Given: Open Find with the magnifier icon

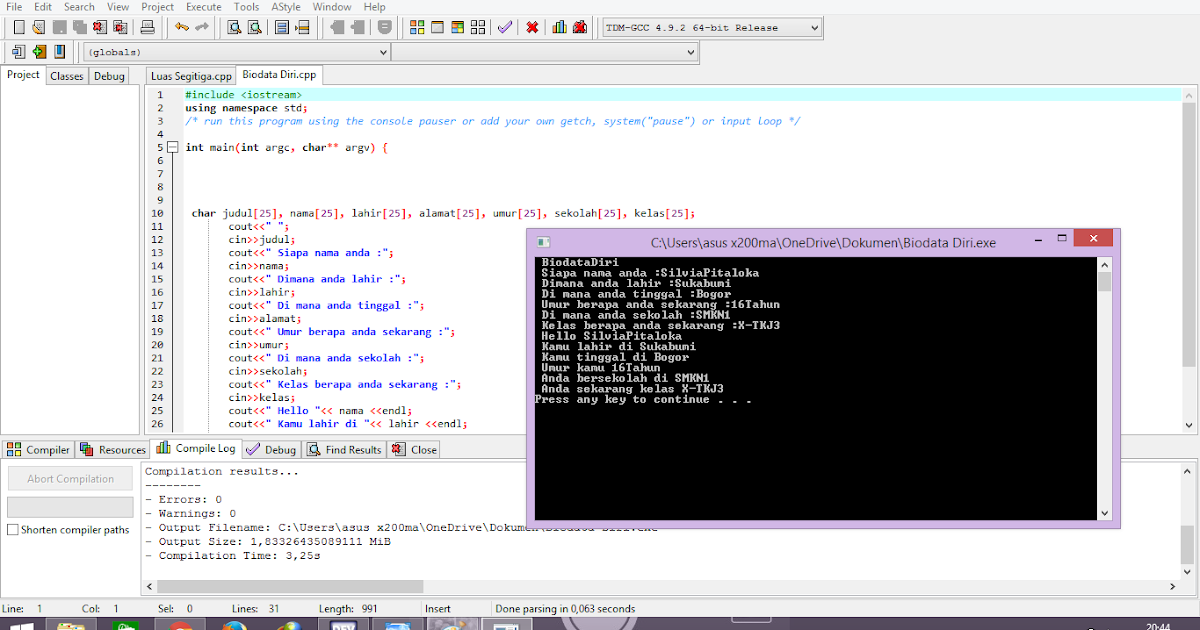Looking at the screenshot, I should [234, 27].
